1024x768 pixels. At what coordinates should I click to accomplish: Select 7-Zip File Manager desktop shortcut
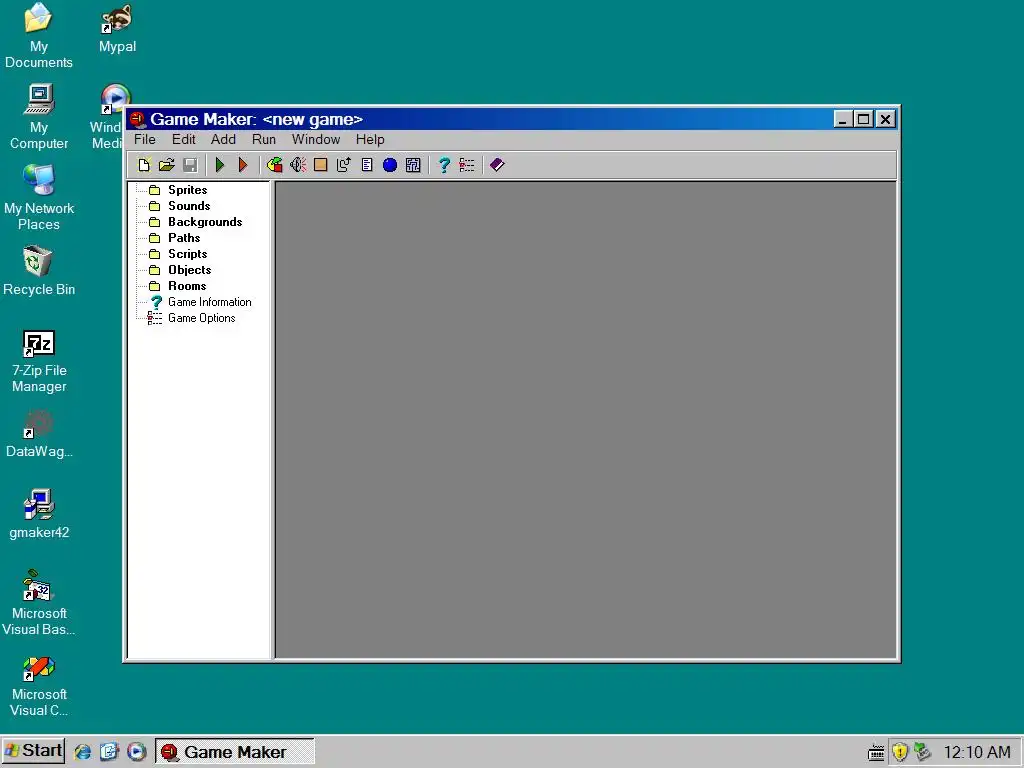[39, 361]
